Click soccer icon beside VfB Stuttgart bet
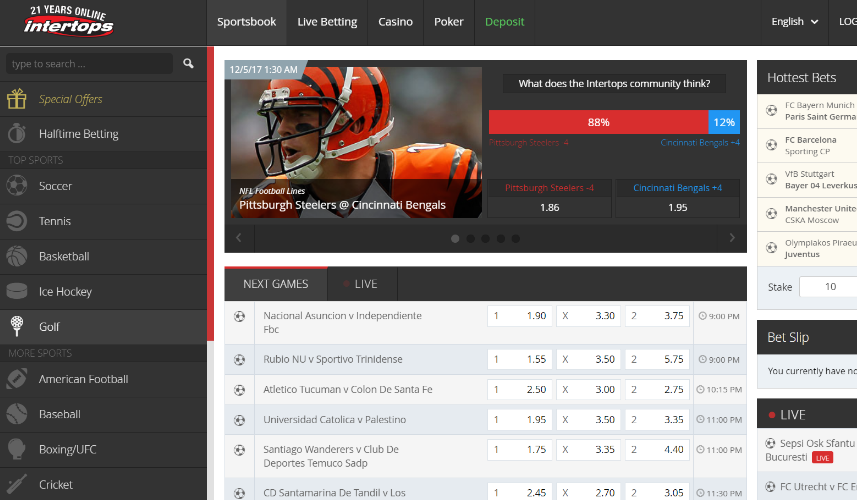This screenshot has width=857, height=500. 771,179
